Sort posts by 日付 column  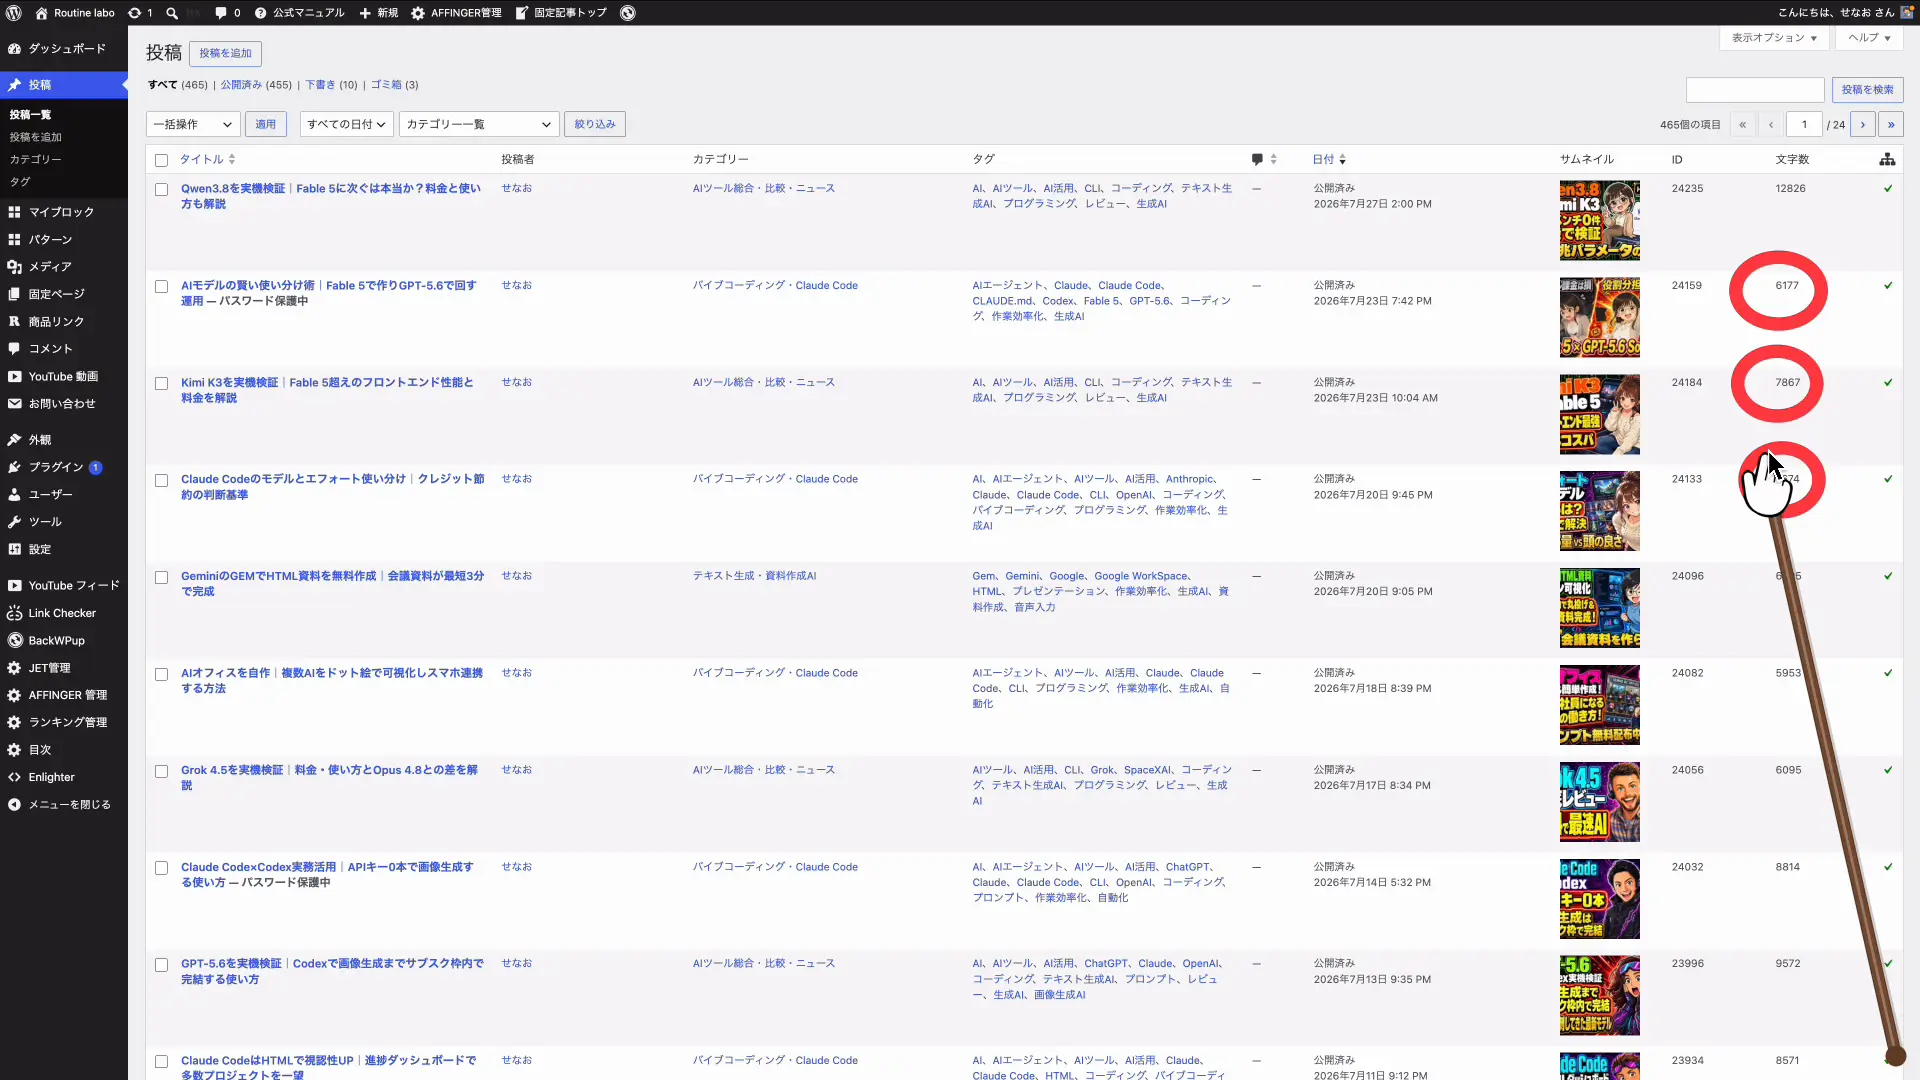click(x=1329, y=159)
